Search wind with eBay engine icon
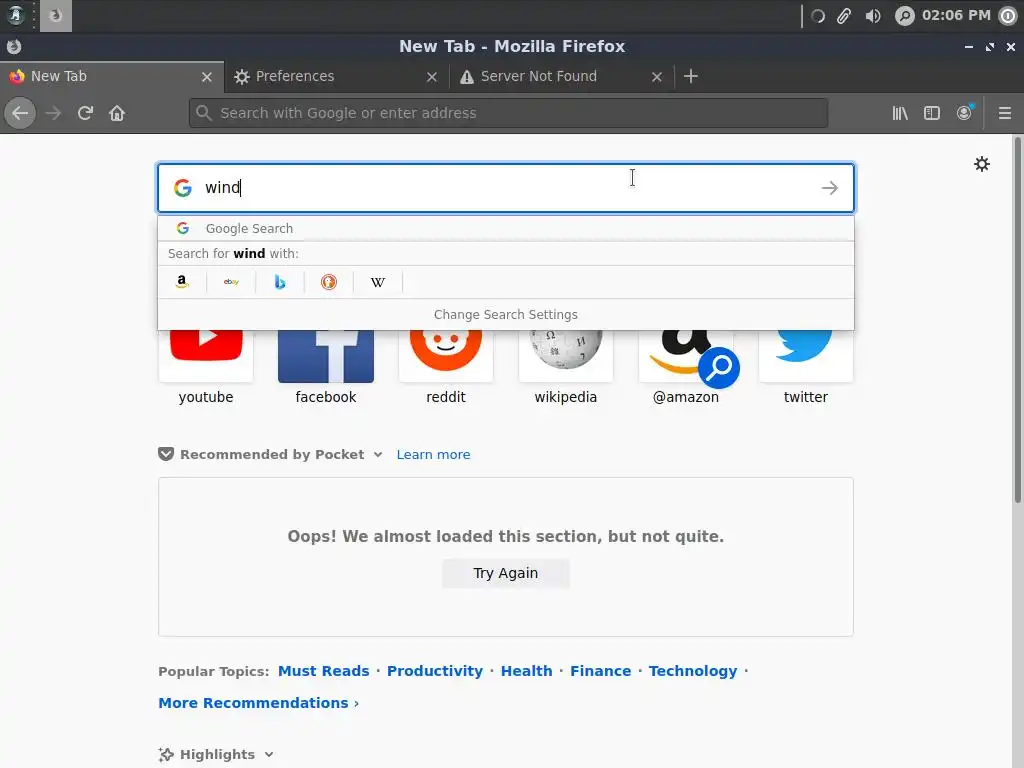 coord(231,282)
